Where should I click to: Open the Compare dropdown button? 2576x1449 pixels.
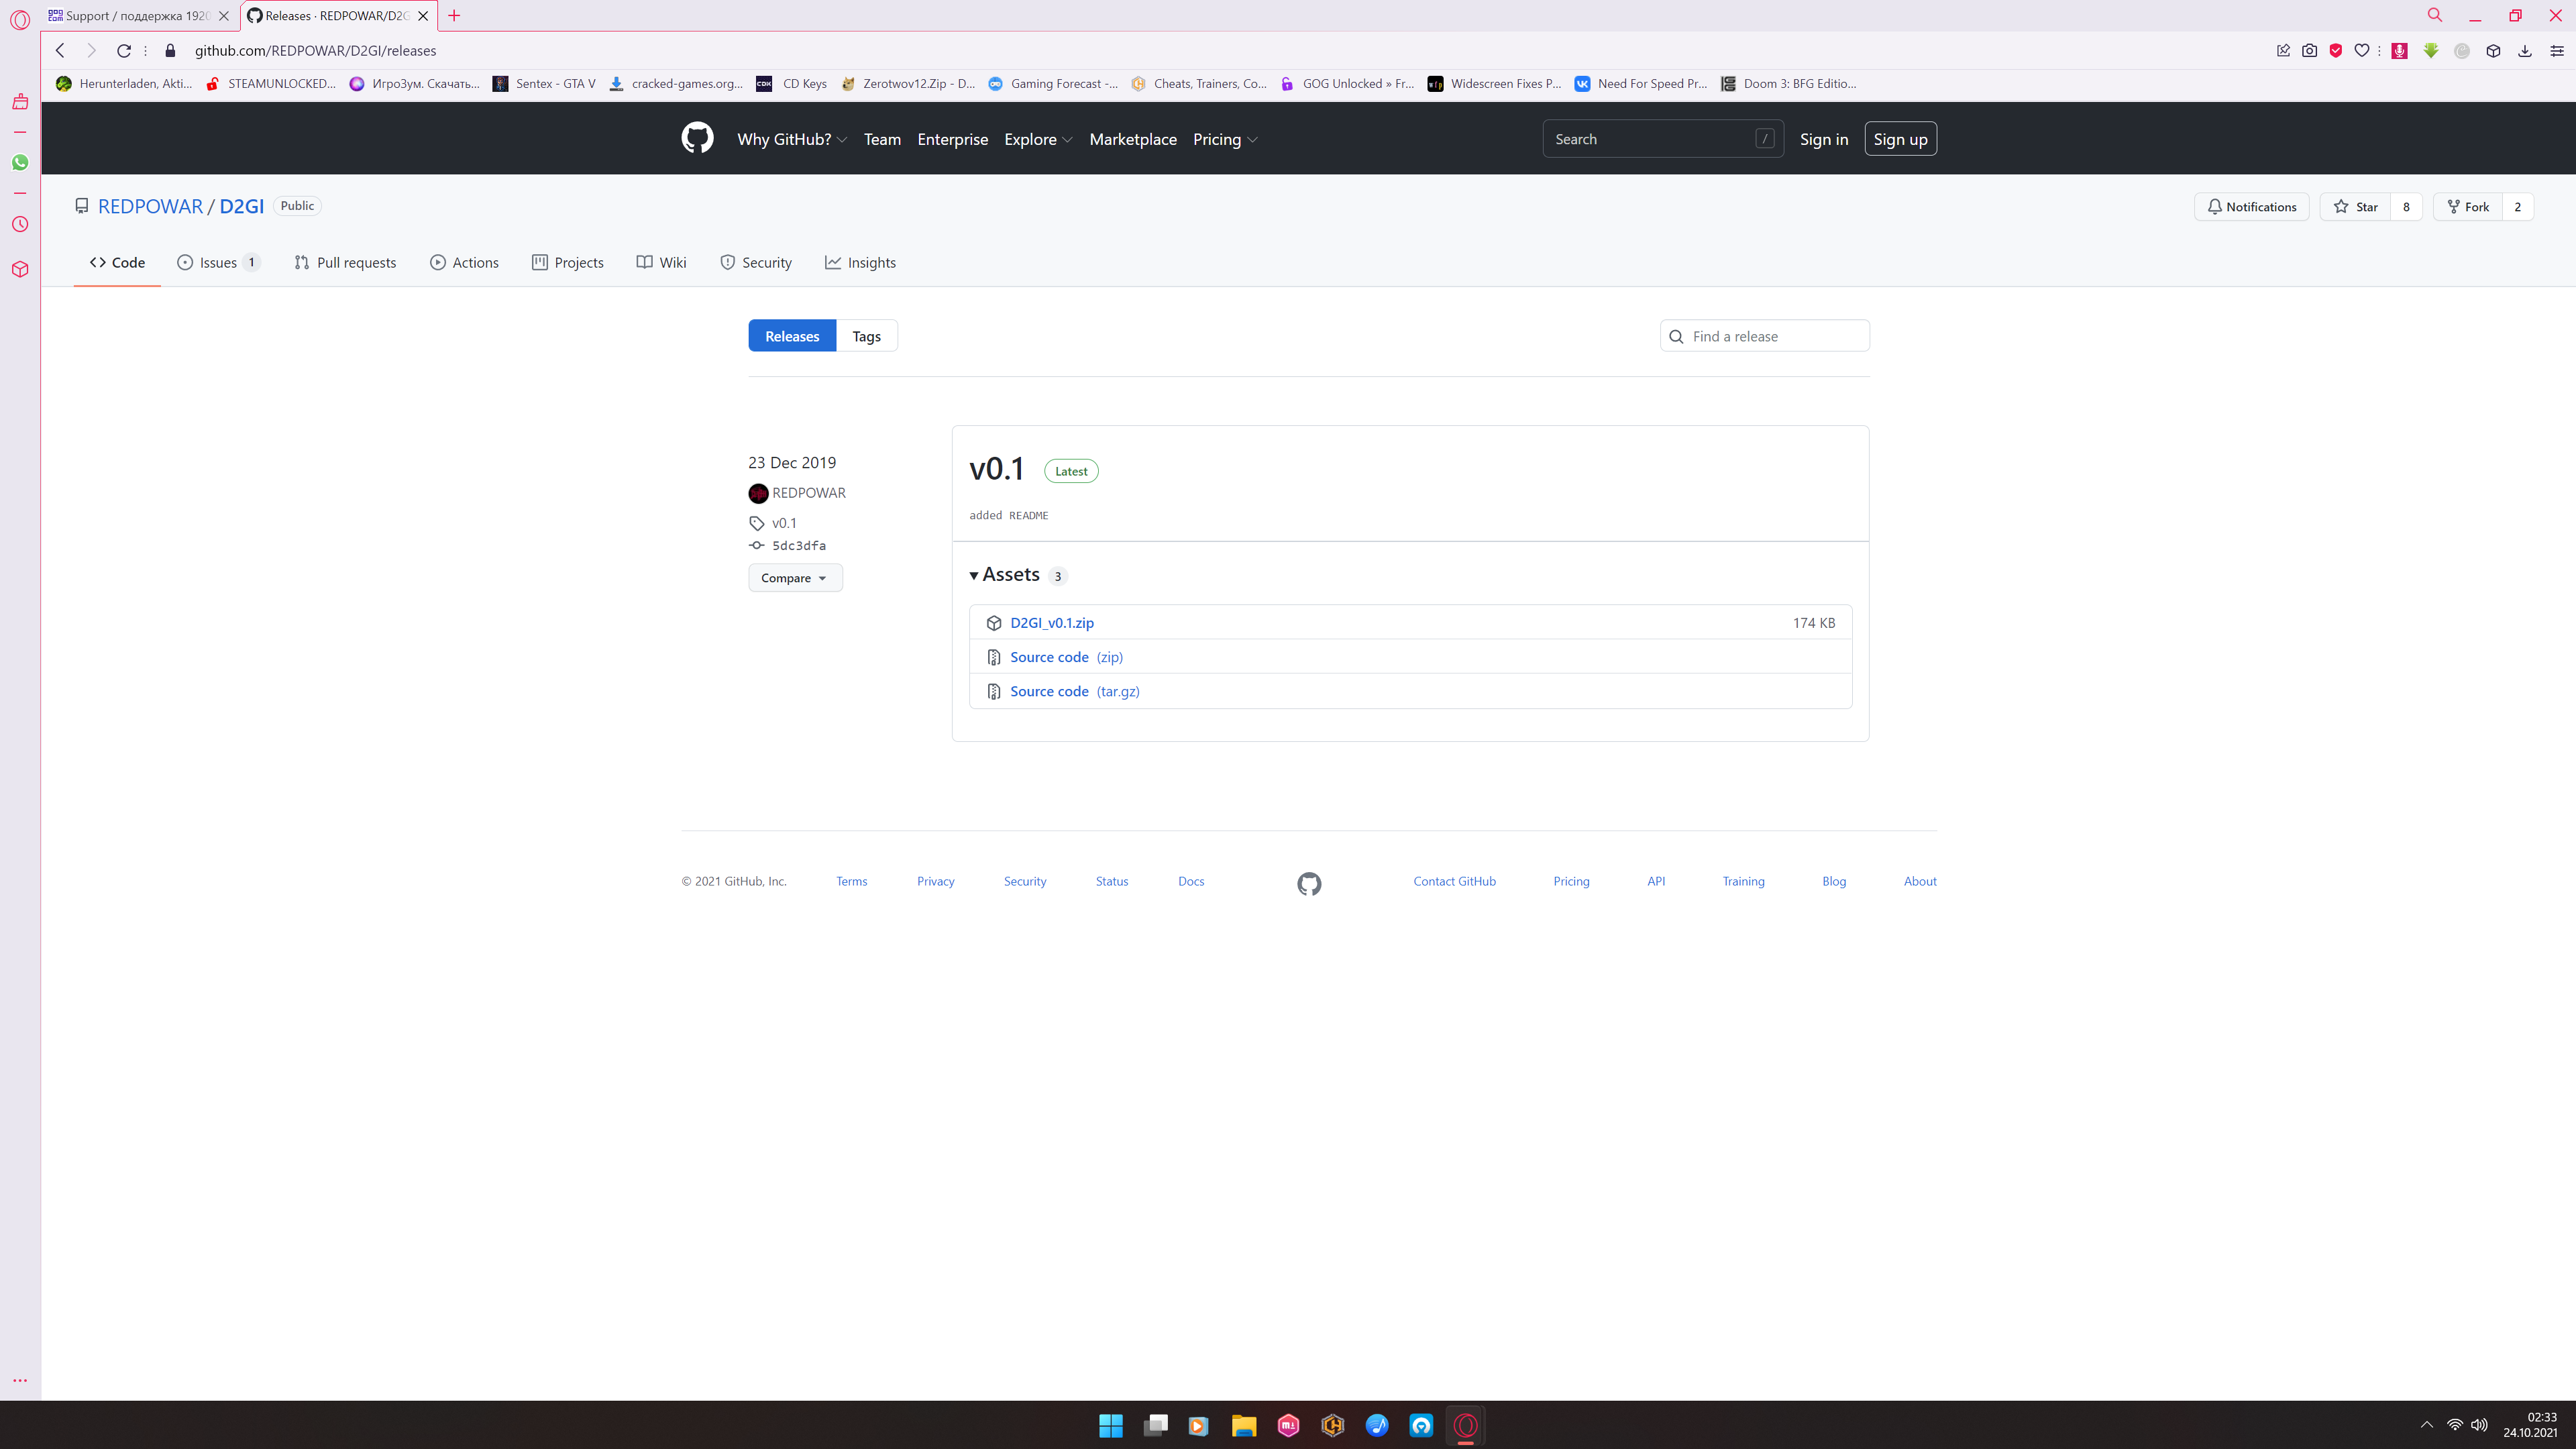795,578
